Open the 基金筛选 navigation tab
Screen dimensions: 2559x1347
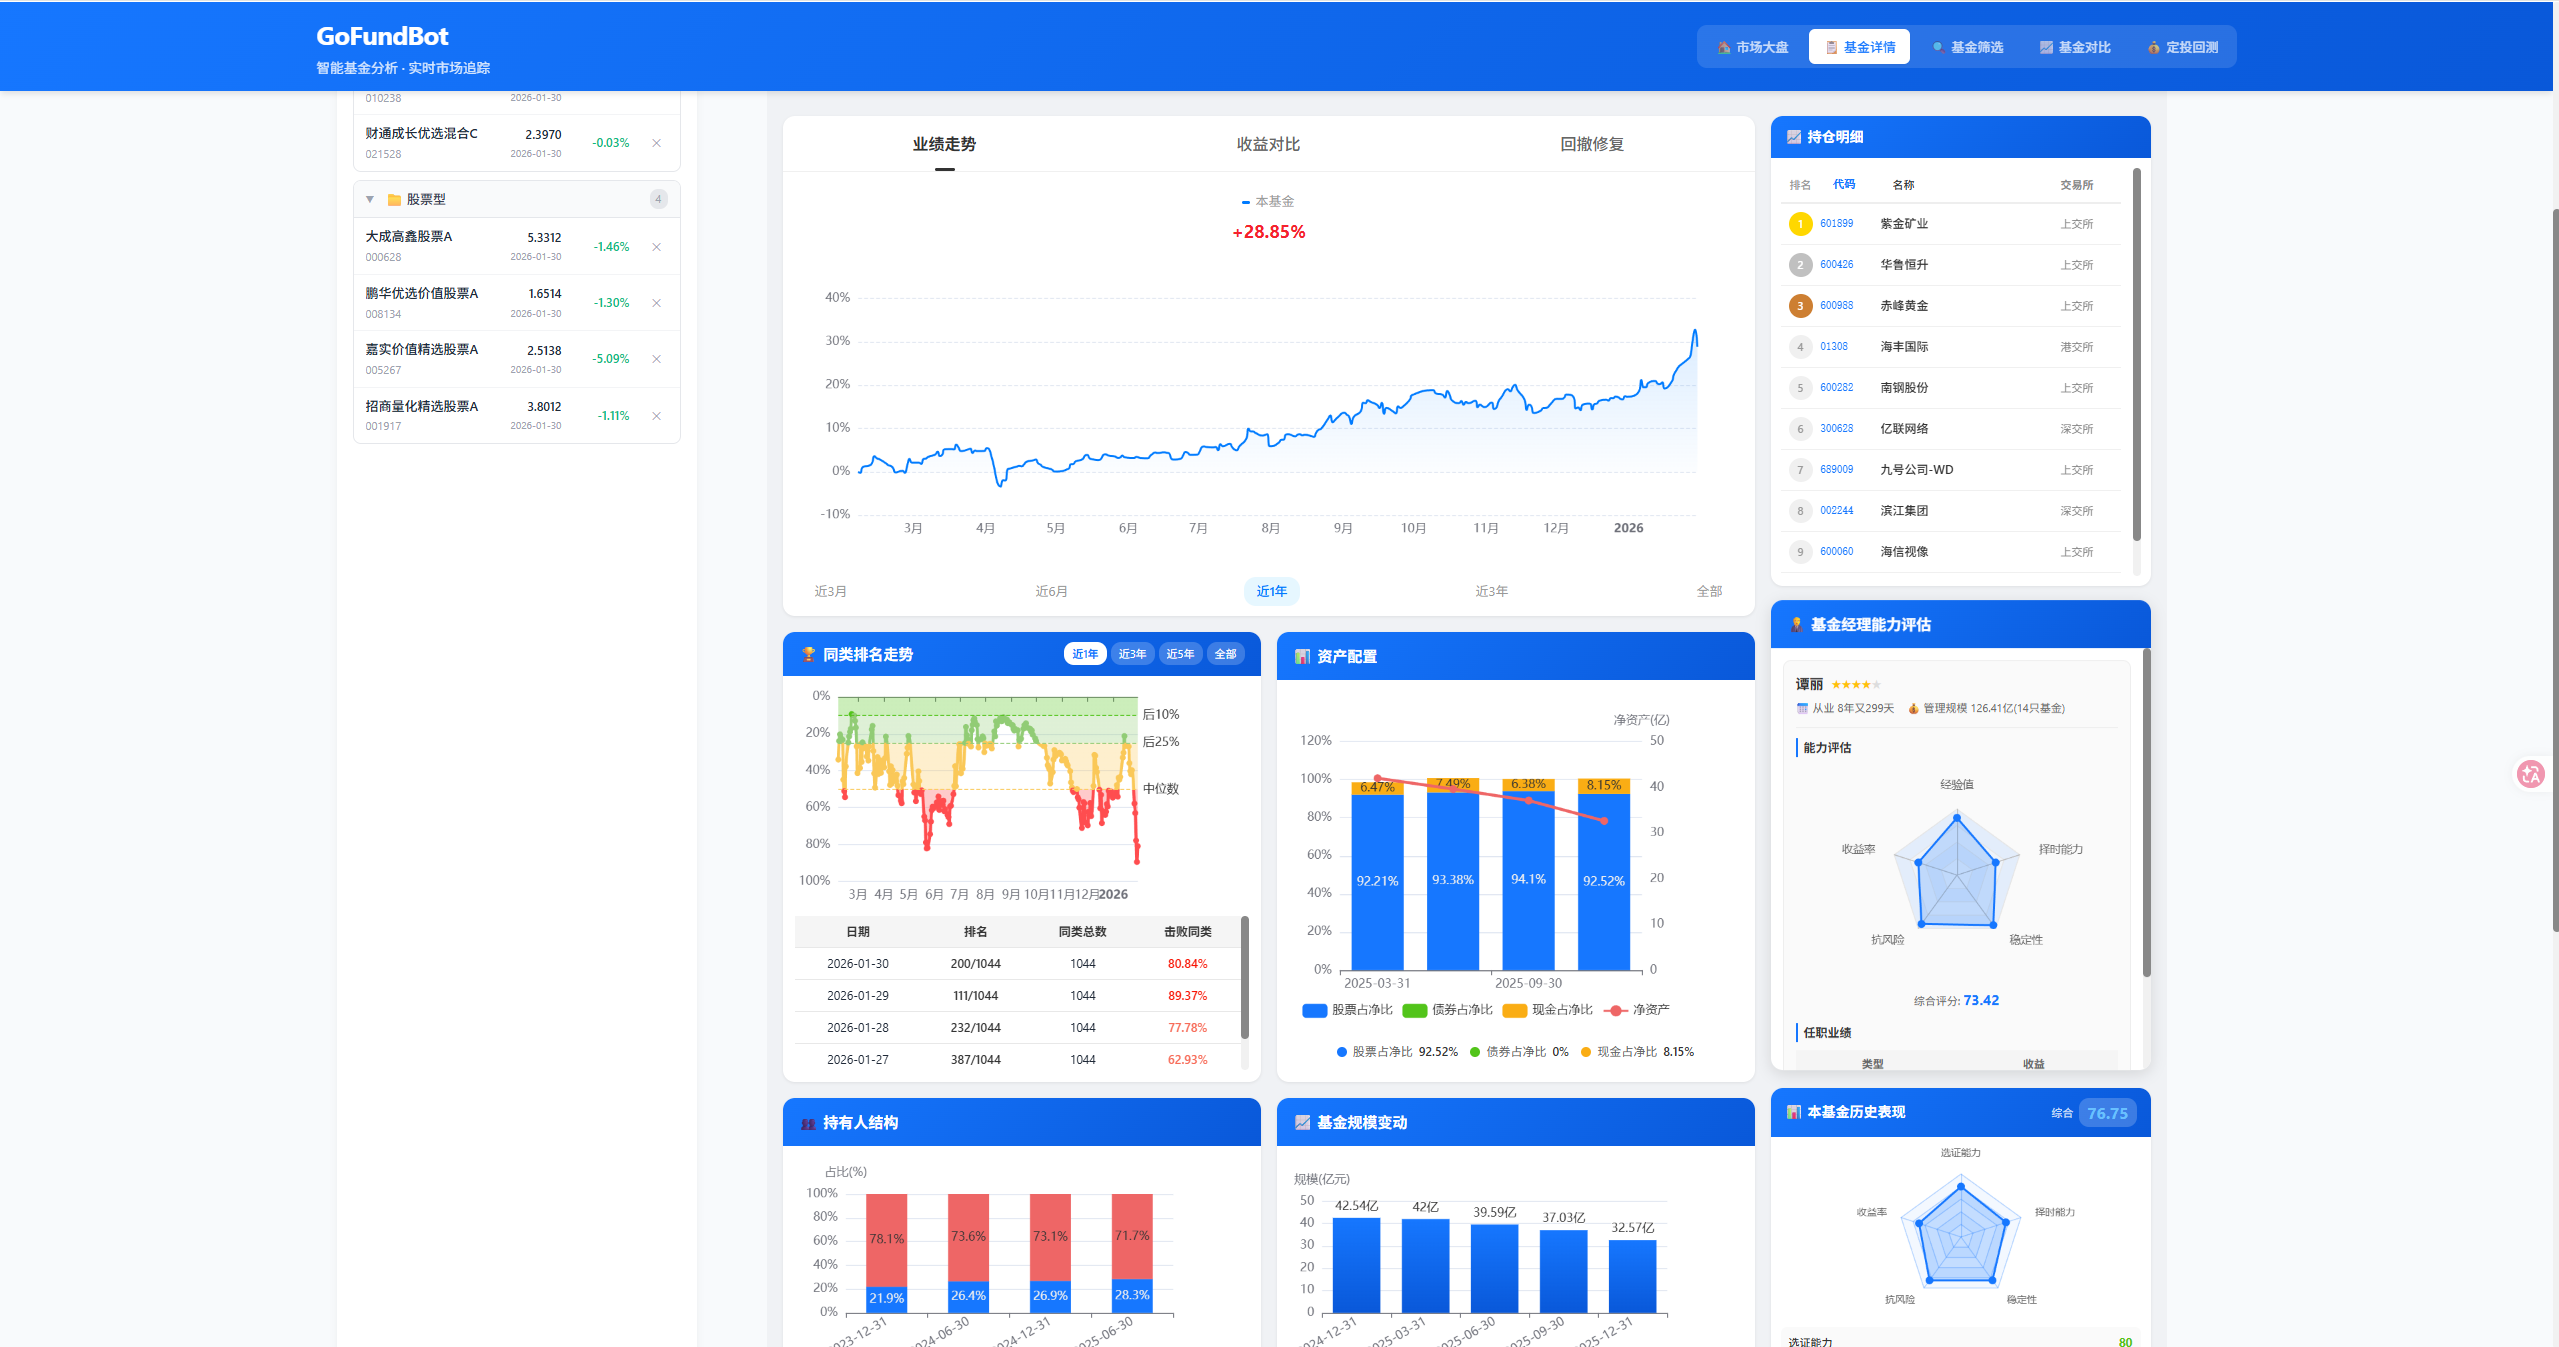1967,47
